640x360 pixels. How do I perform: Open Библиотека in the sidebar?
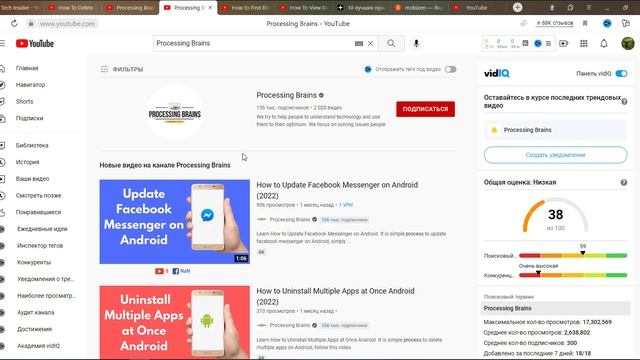pyautogui.click(x=32, y=145)
